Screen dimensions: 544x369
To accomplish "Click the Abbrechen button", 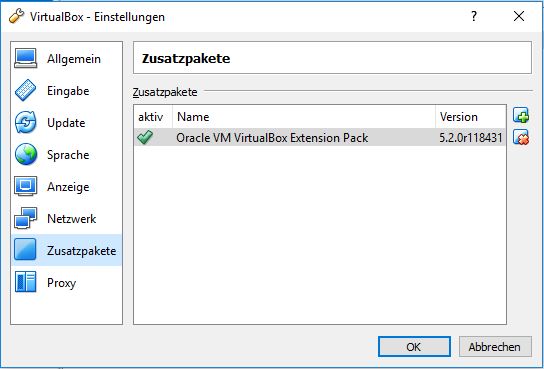I will pyautogui.click(x=495, y=346).
